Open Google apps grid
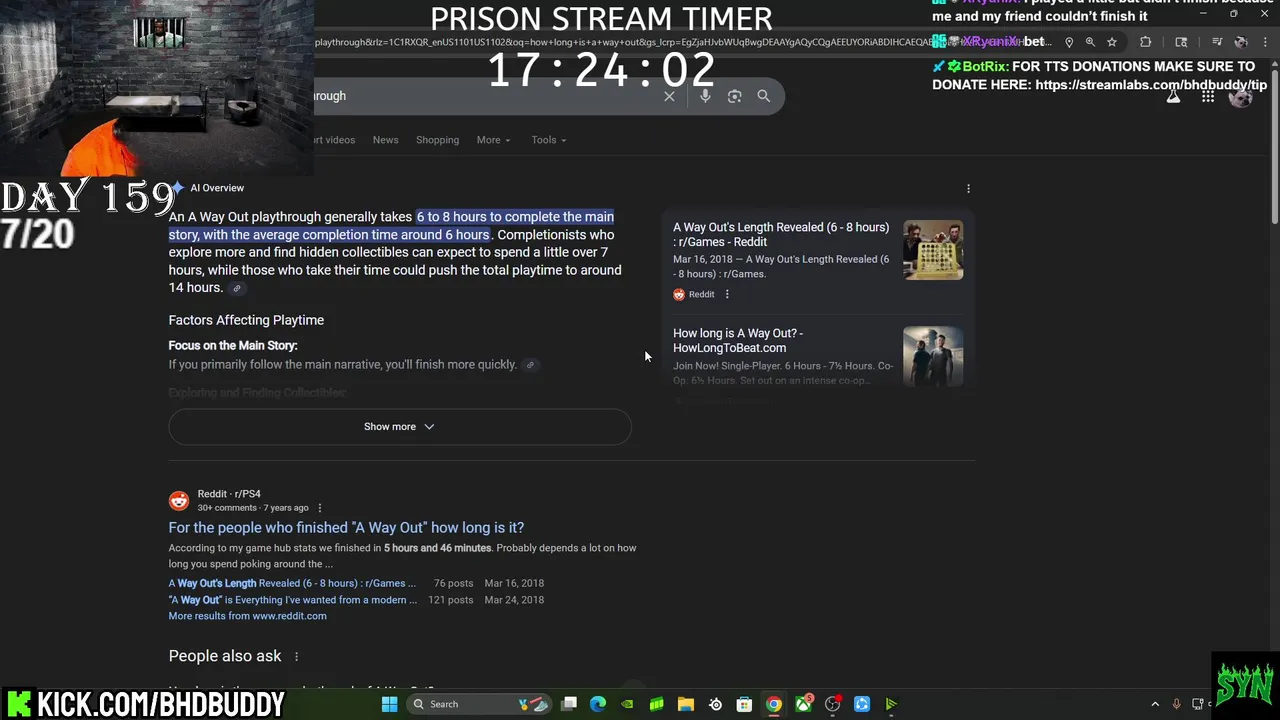Image resolution: width=1280 pixels, height=720 pixels. point(1208,96)
